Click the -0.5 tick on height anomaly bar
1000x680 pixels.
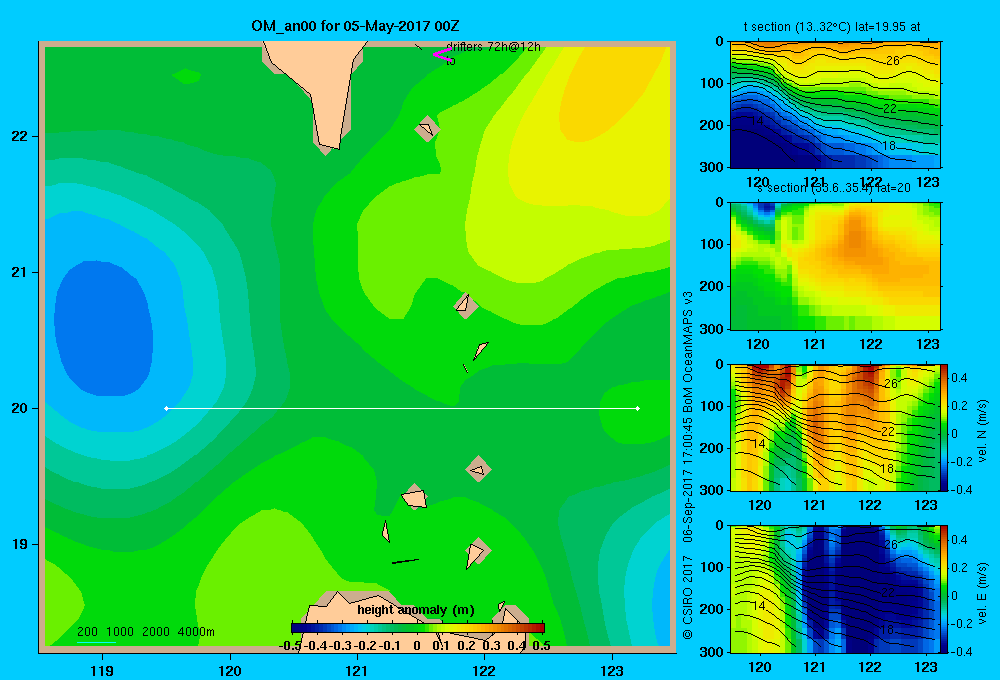coord(290,646)
